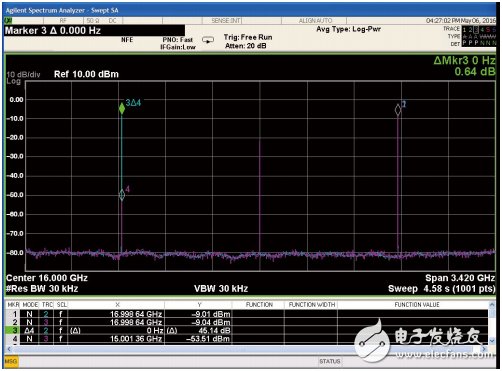Select marker 1 diamond near 17 GHz peak
This screenshot has width=502, height=371.
click(x=398, y=110)
